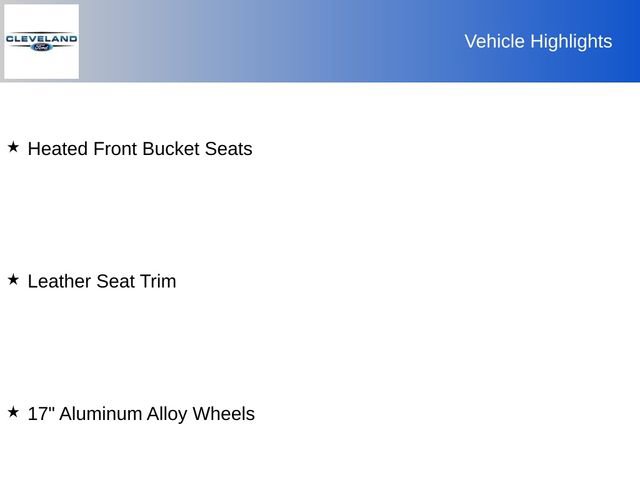Click the word "Trim" in the second highlight

click(158, 282)
